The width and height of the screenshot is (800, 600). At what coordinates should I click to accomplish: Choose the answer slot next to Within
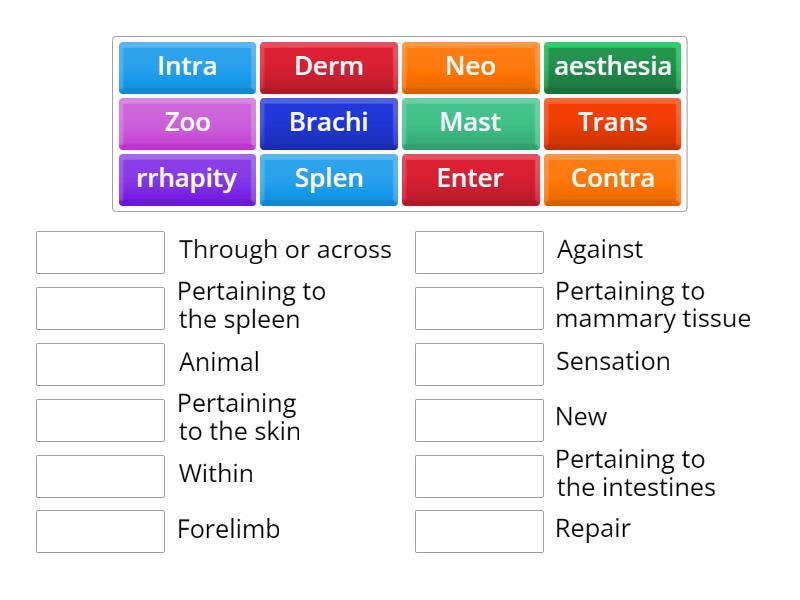[x=100, y=475]
